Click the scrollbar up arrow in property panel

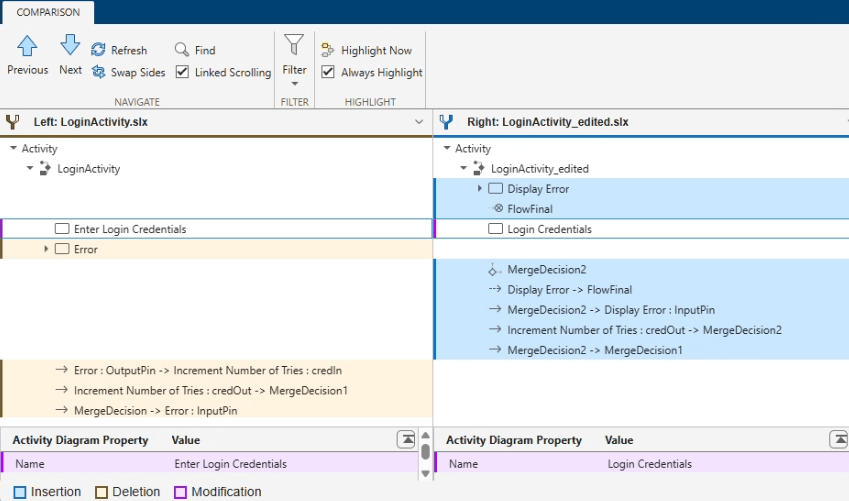426,435
